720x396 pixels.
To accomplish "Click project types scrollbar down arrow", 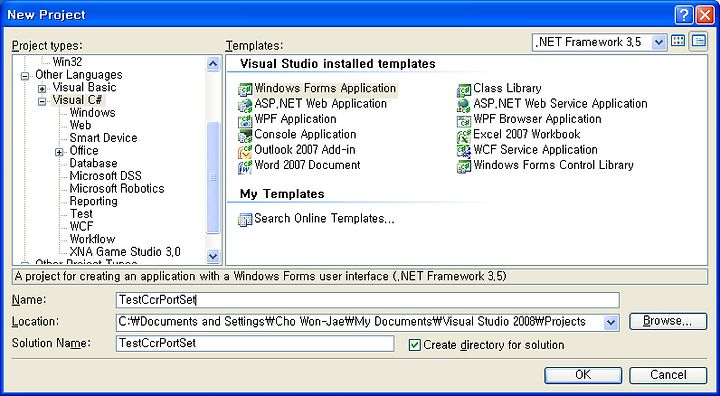I will tap(213, 256).
